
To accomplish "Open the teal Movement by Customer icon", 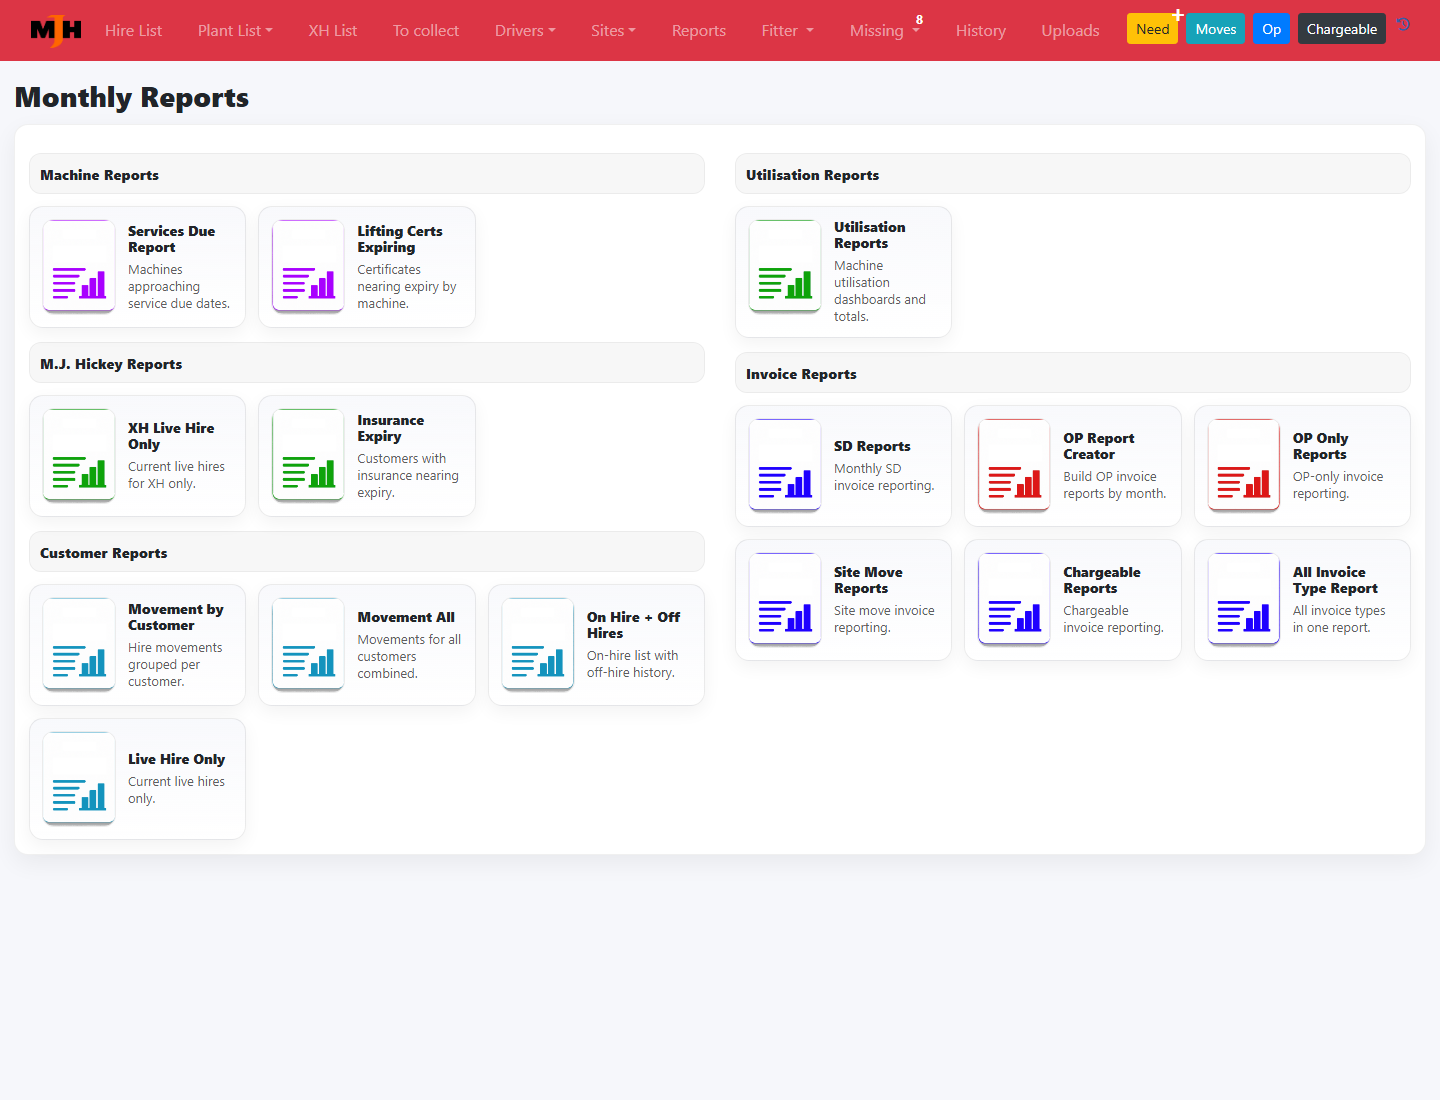I will tap(79, 645).
